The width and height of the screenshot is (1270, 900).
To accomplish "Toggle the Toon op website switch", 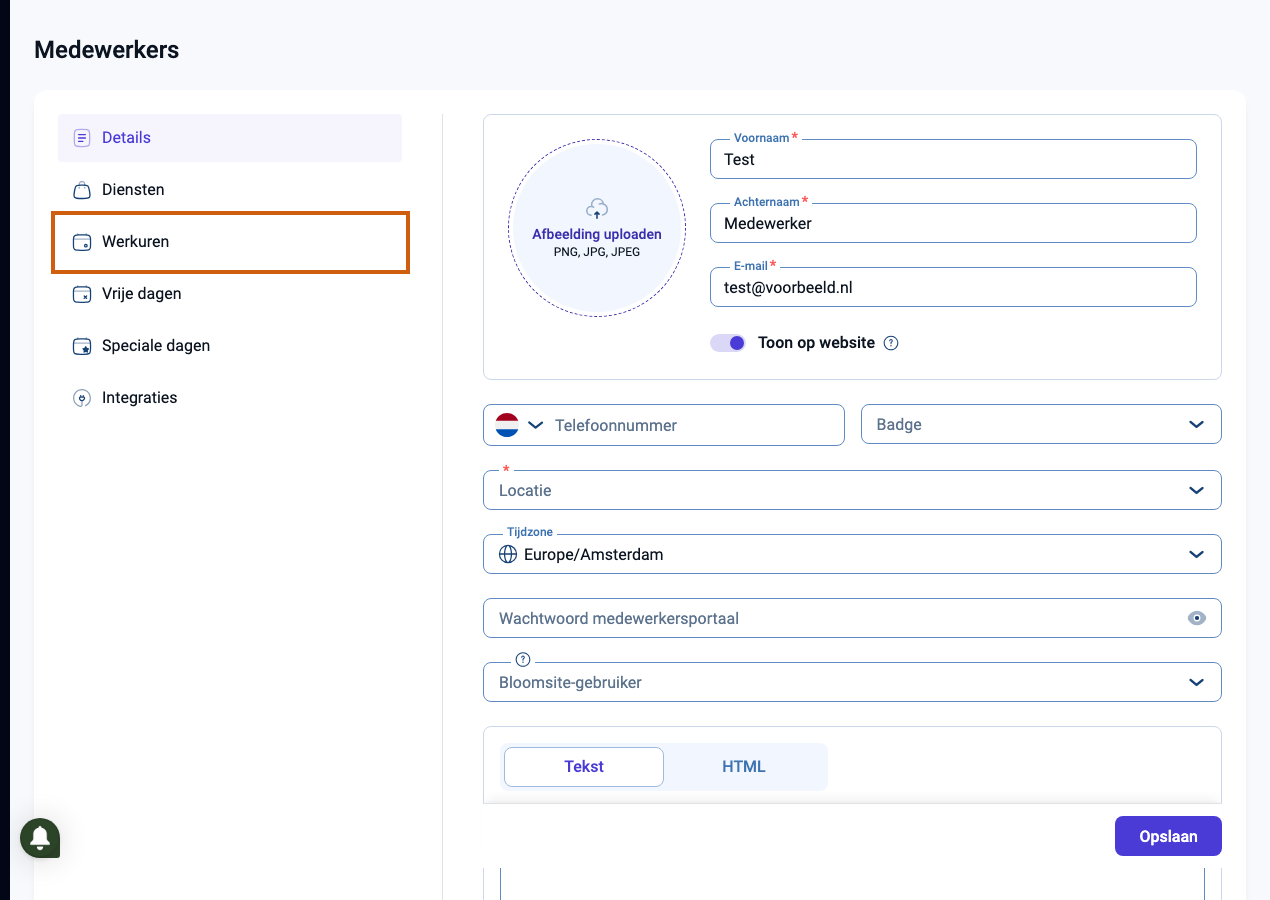I will tap(728, 343).
